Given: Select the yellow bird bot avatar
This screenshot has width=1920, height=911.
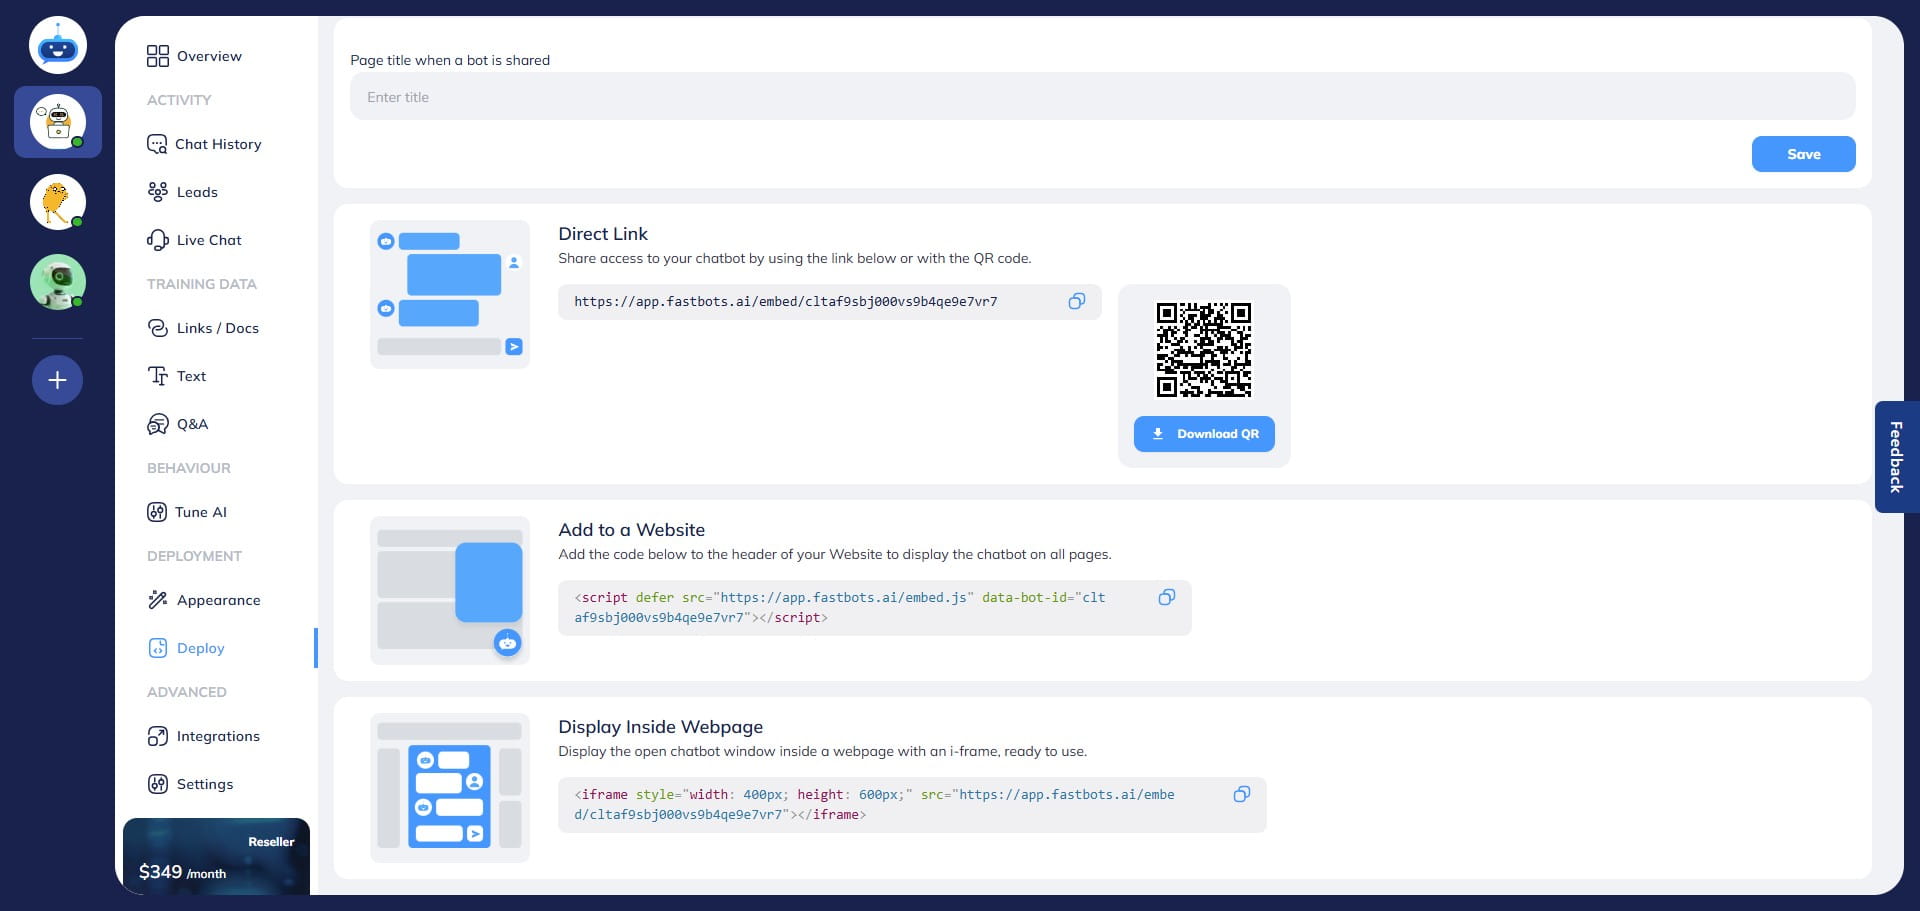Looking at the screenshot, I should pyautogui.click(x=57, y=202).
